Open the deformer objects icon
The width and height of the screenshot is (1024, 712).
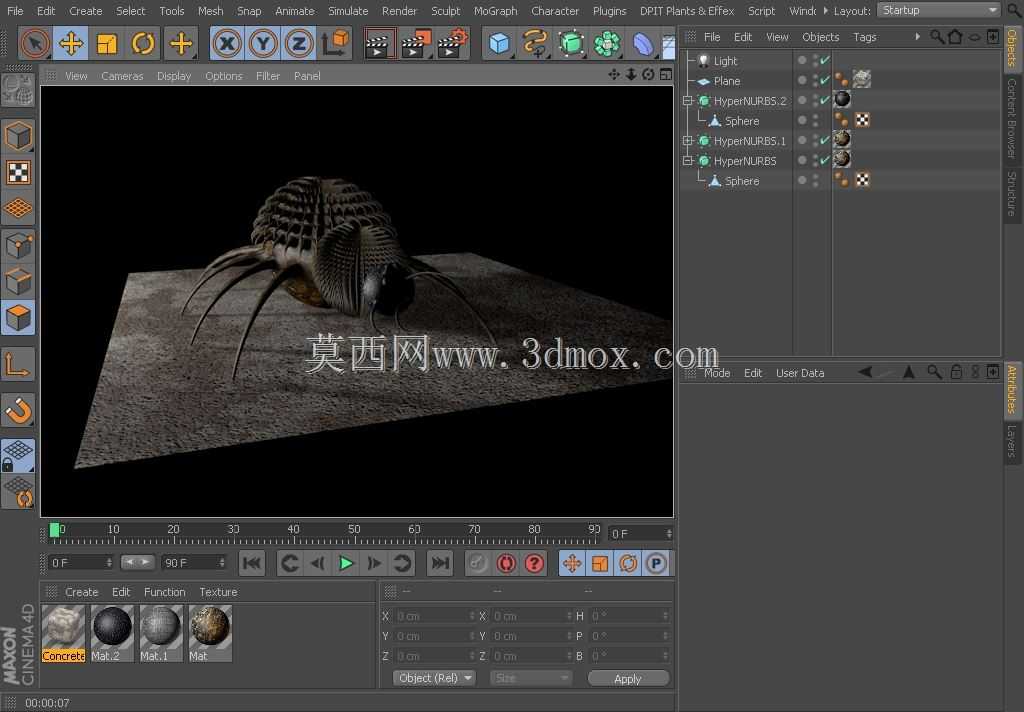click(643, 44)
